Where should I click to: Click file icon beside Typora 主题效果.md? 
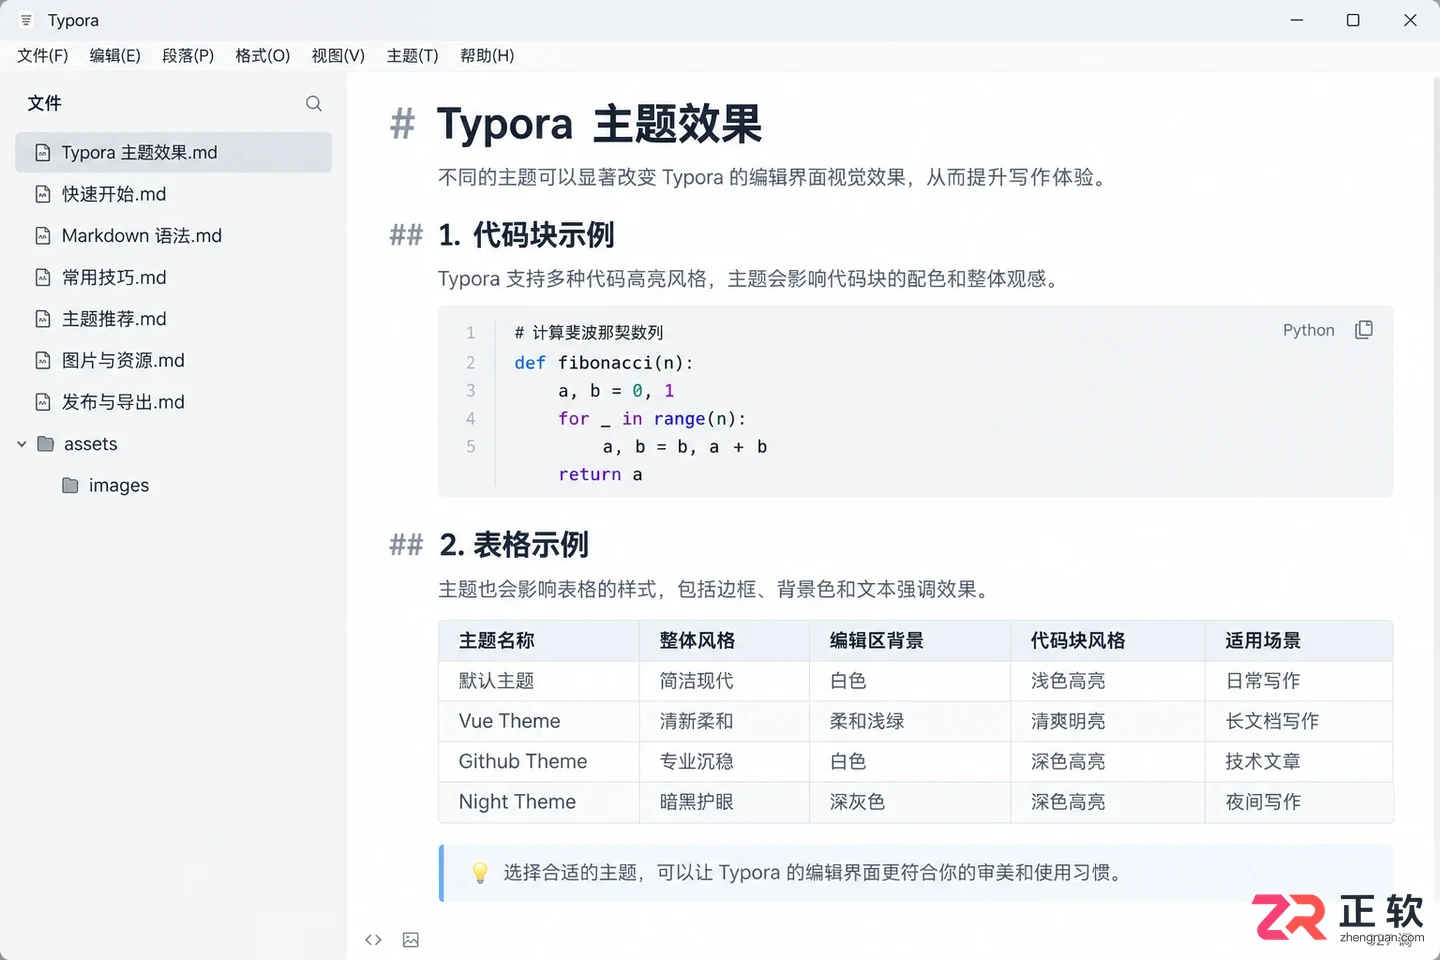43,152
